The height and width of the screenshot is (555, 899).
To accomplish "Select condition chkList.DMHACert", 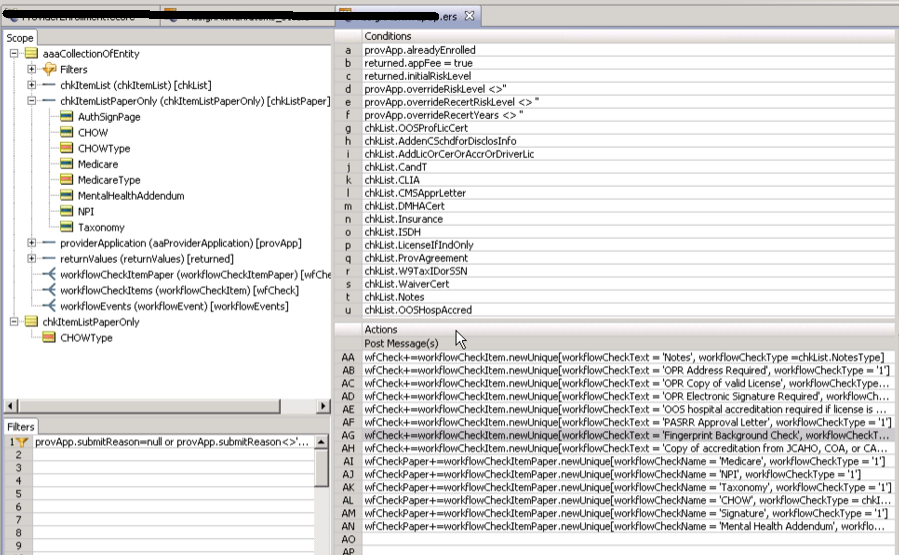I will pos(628,206).
